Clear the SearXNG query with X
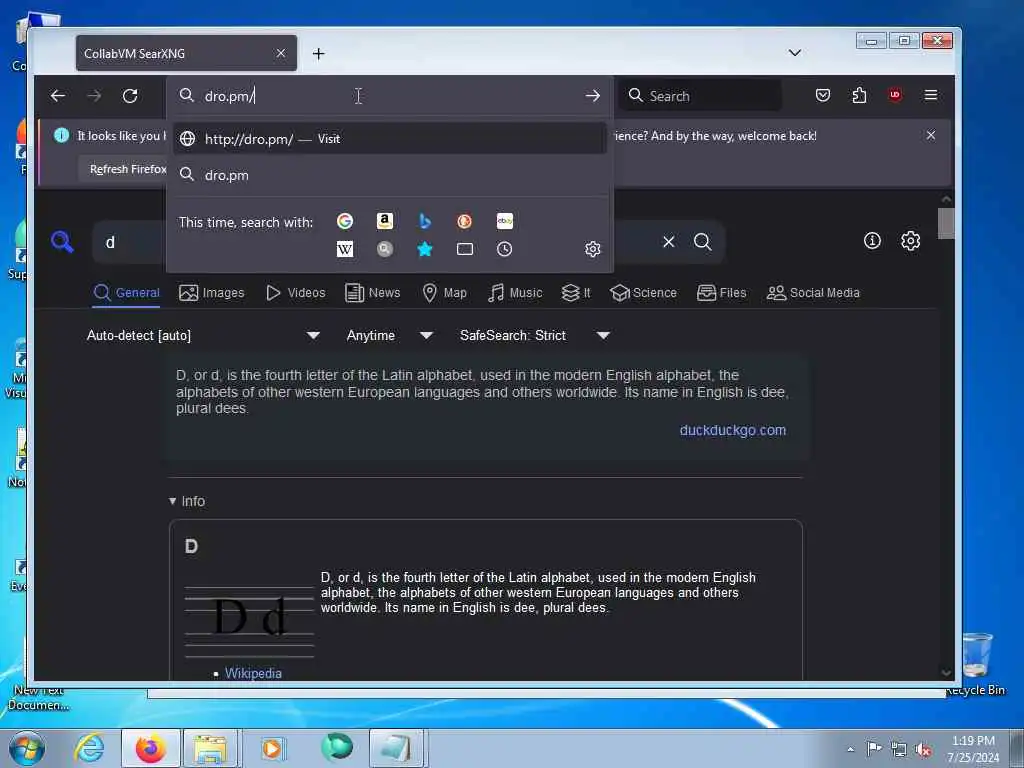The image size is (1024, 768). click(669, 242)
